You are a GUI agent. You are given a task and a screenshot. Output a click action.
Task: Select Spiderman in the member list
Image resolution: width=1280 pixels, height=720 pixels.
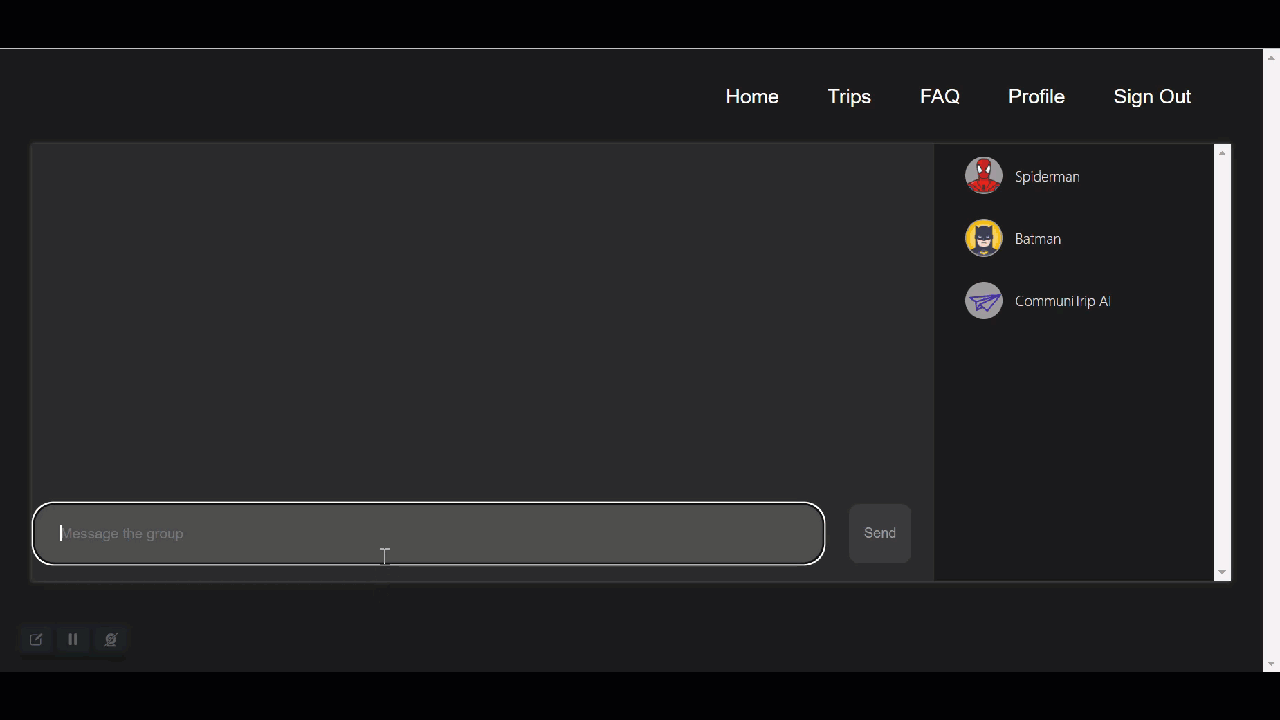point(1047,176)
